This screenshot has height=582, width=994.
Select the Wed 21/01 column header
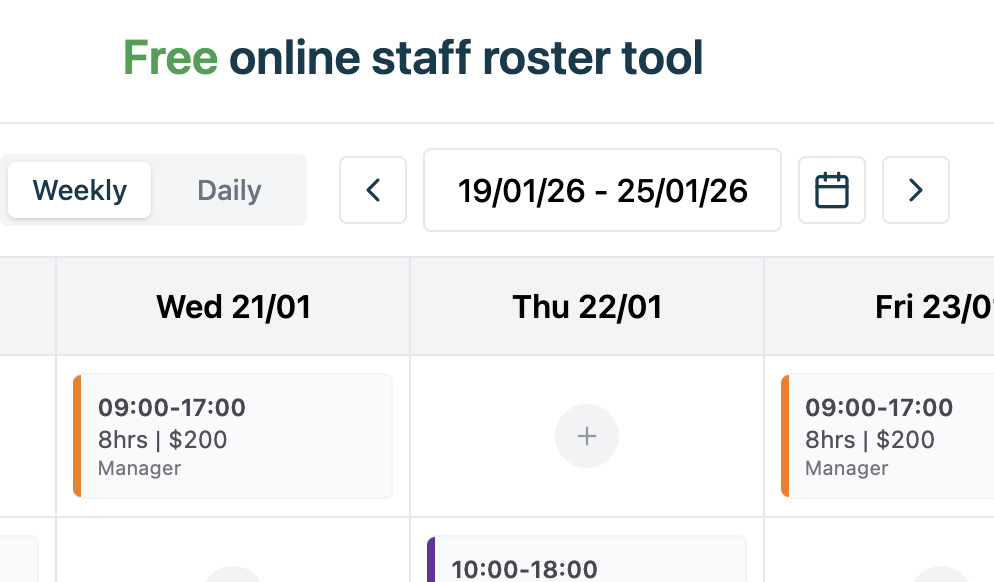click(x=232, y=306)
